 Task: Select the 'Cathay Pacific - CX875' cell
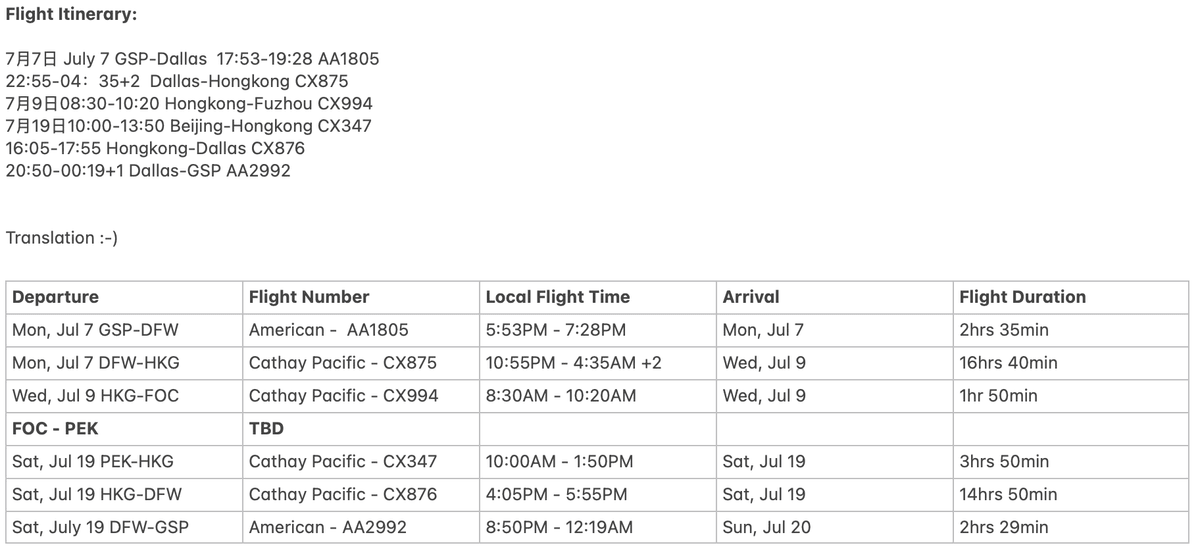click(x=343, y=363)
